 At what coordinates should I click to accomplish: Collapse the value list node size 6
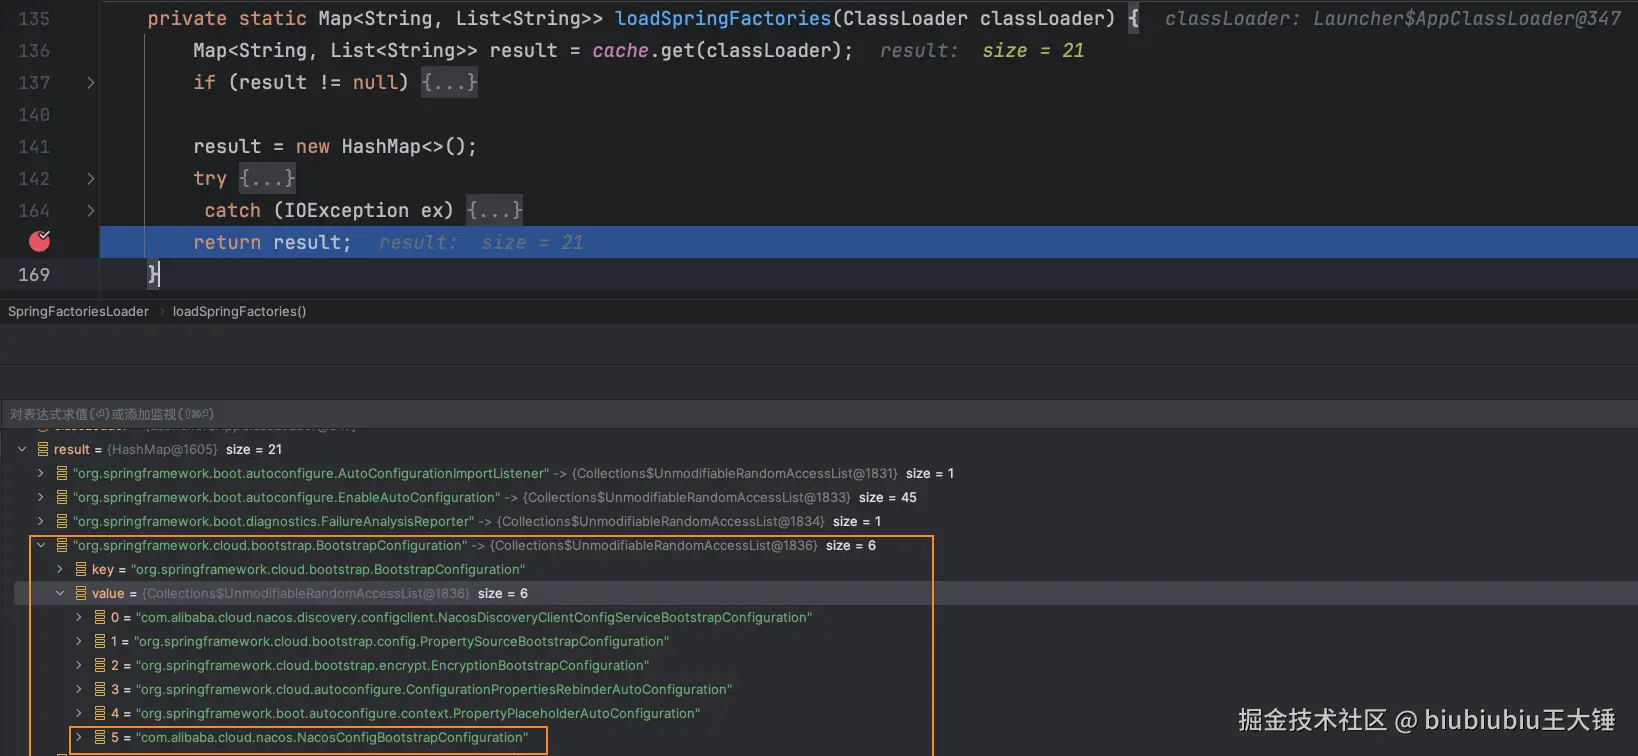[x=60, y=593]
